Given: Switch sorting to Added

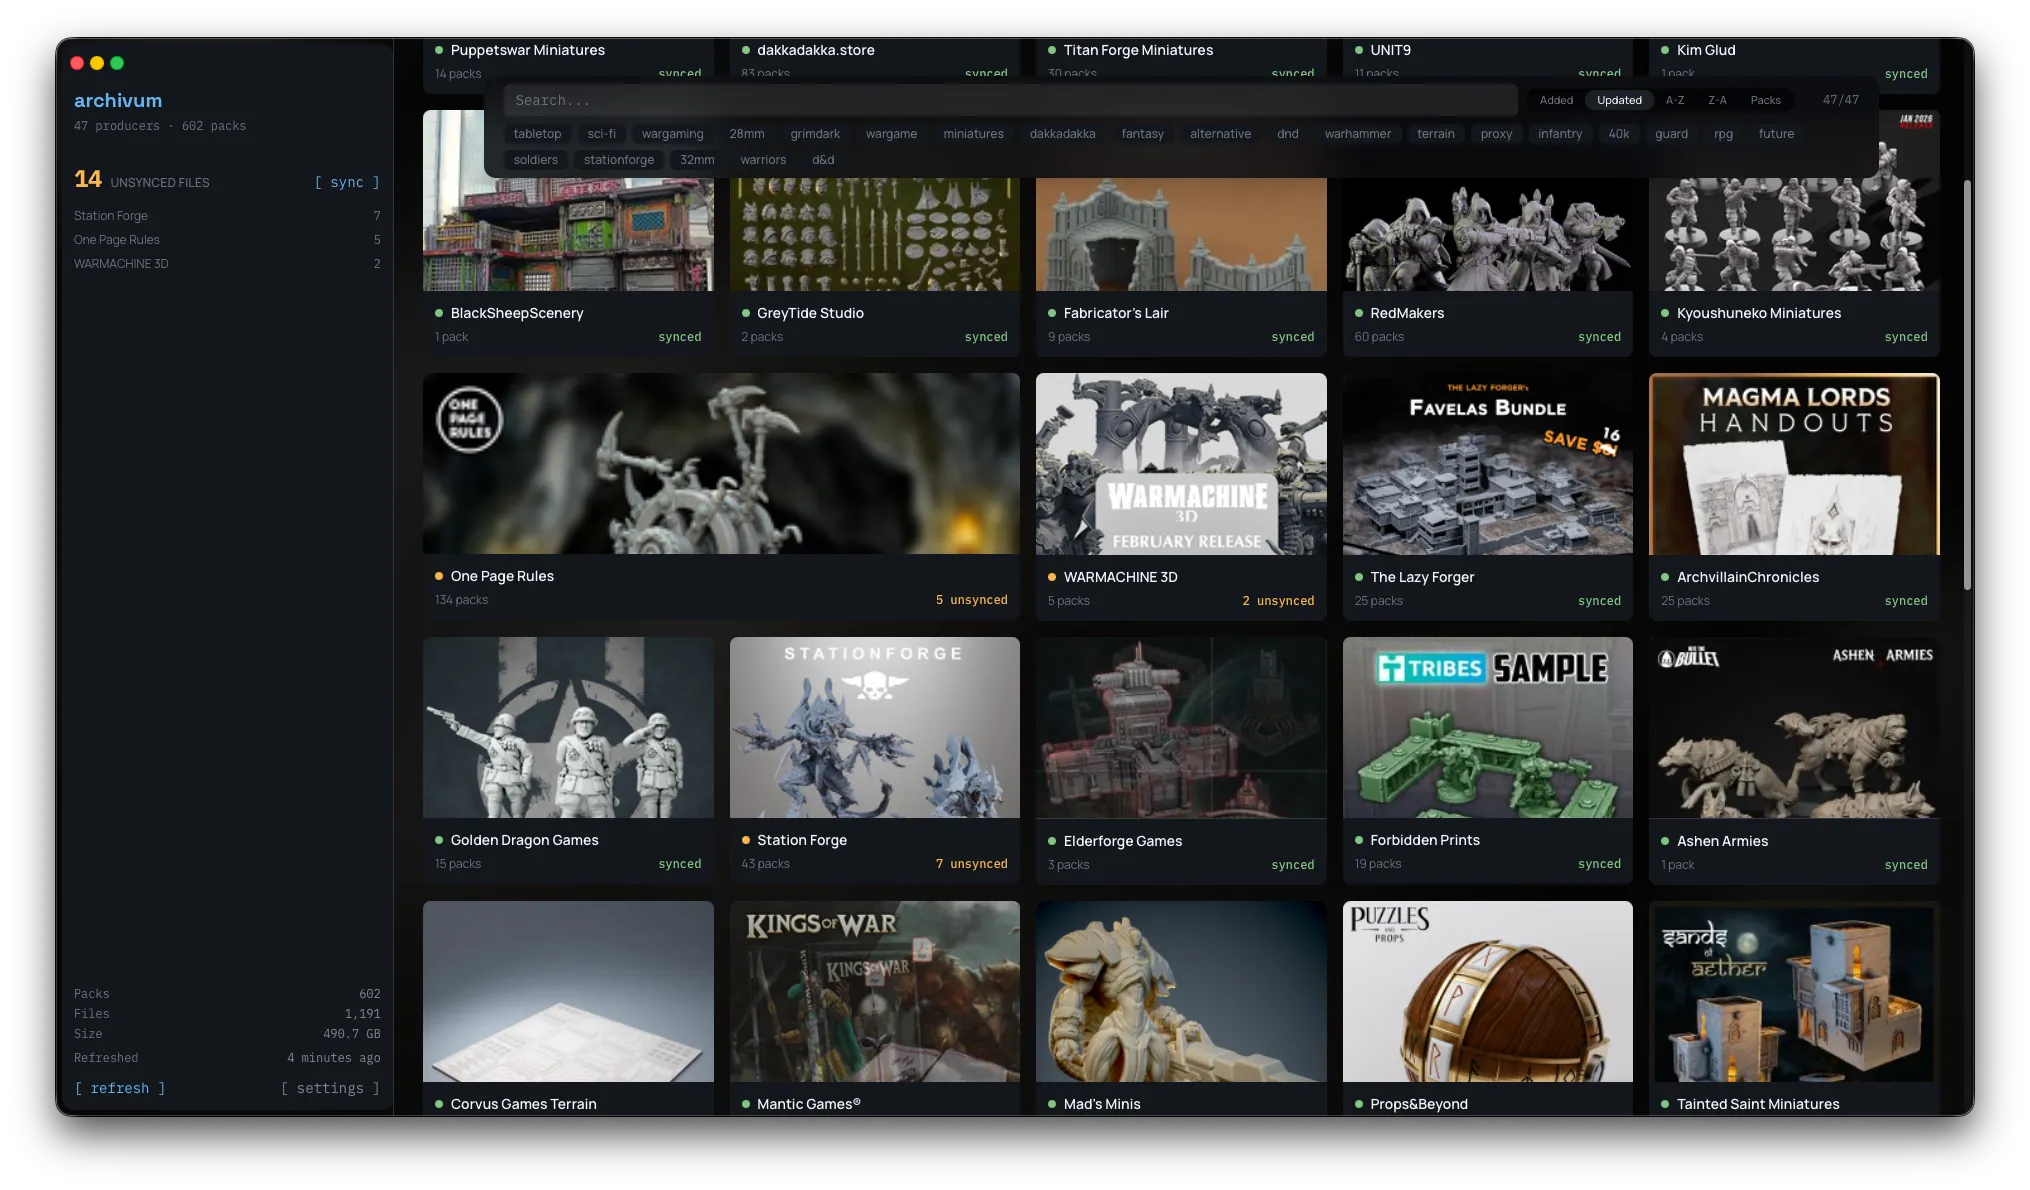Looking at the screenshot, I should (1556, 100).
